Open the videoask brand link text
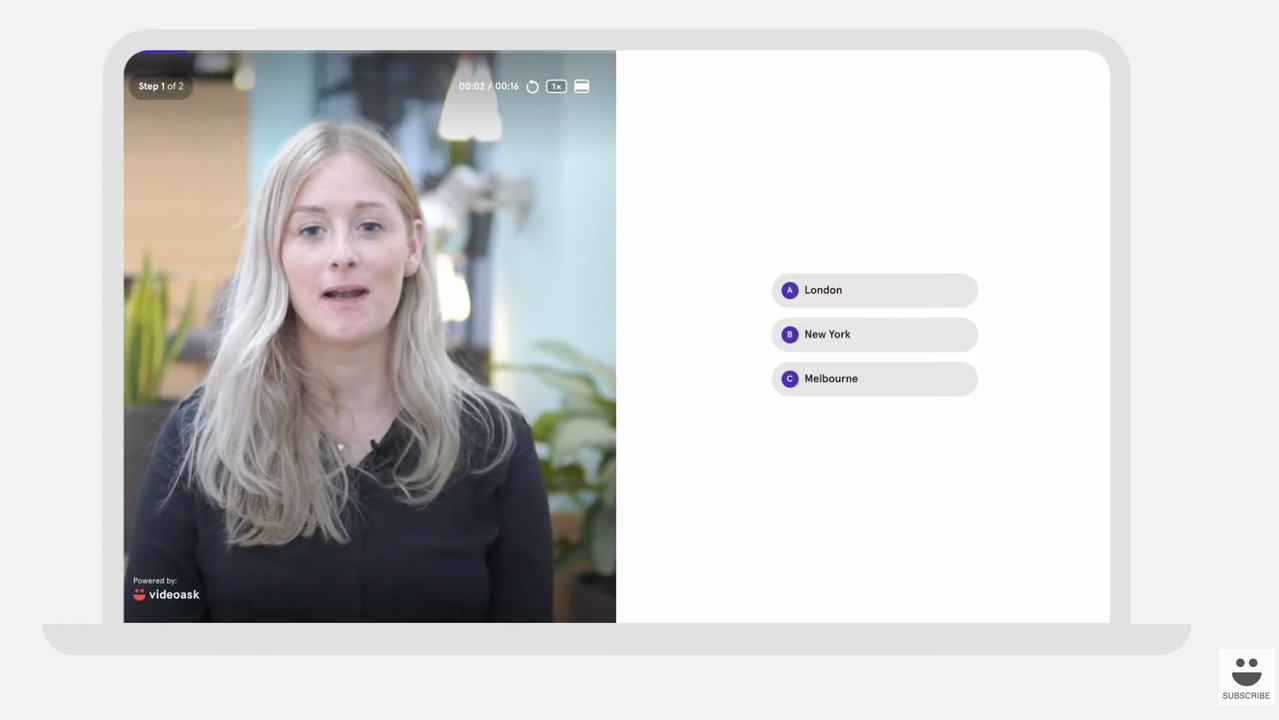This screenshot has width=1279, height=720. point(174,595)
